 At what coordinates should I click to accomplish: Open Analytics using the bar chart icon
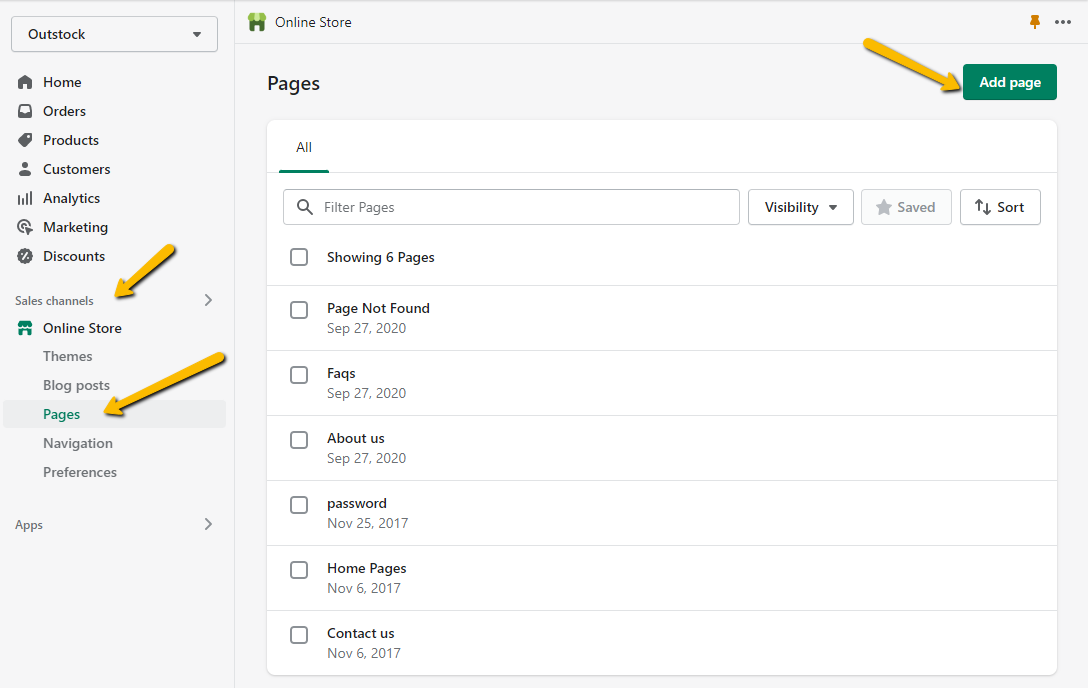pyautogui.click(x=25, y=198)
